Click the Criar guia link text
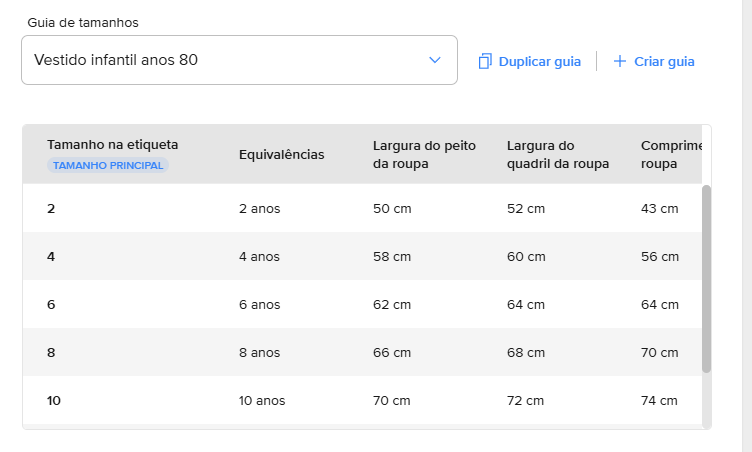The image size is (752, 452). tap(664, 61)
